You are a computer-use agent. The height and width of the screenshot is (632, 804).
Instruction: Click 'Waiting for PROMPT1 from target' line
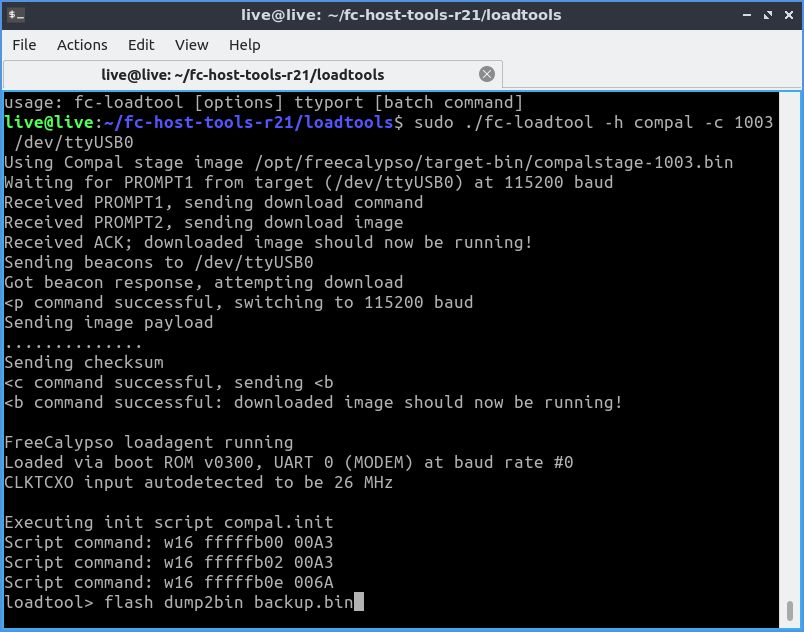pyautogui.click(x=309, y=182)
